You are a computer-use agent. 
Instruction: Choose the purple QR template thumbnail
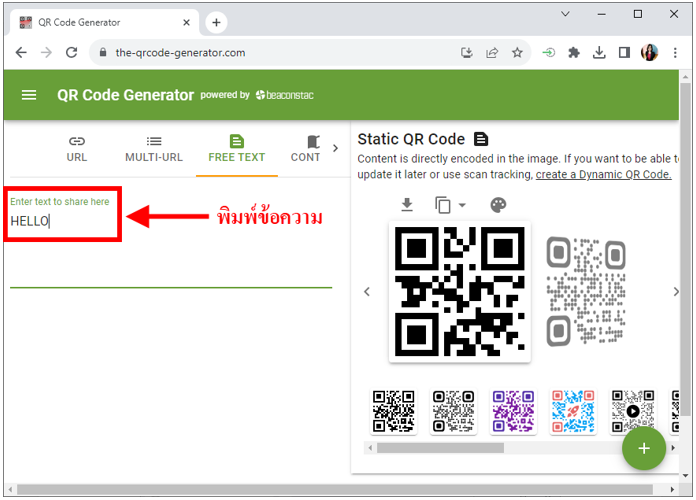tap(513, 411)
